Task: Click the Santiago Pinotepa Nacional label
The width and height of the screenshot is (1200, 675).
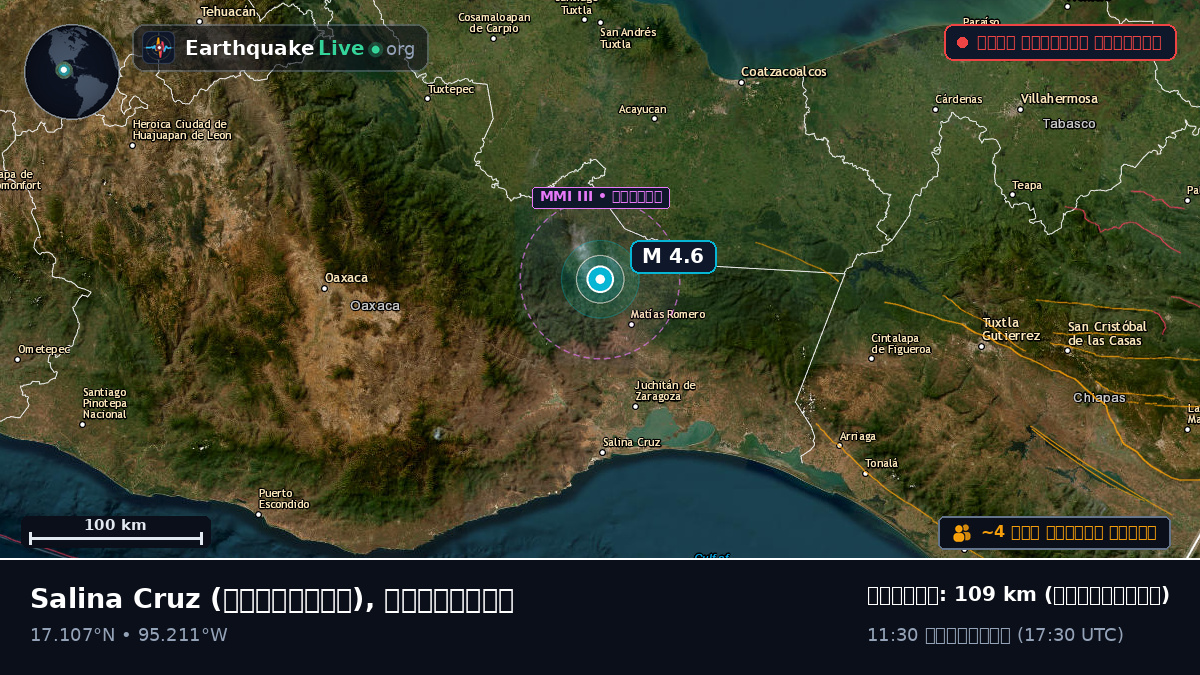Action: (x=105, y=403)
